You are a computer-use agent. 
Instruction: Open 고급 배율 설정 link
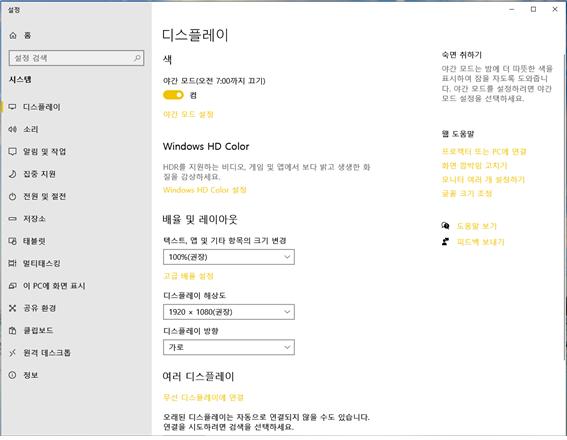click(x=188, y=276)
